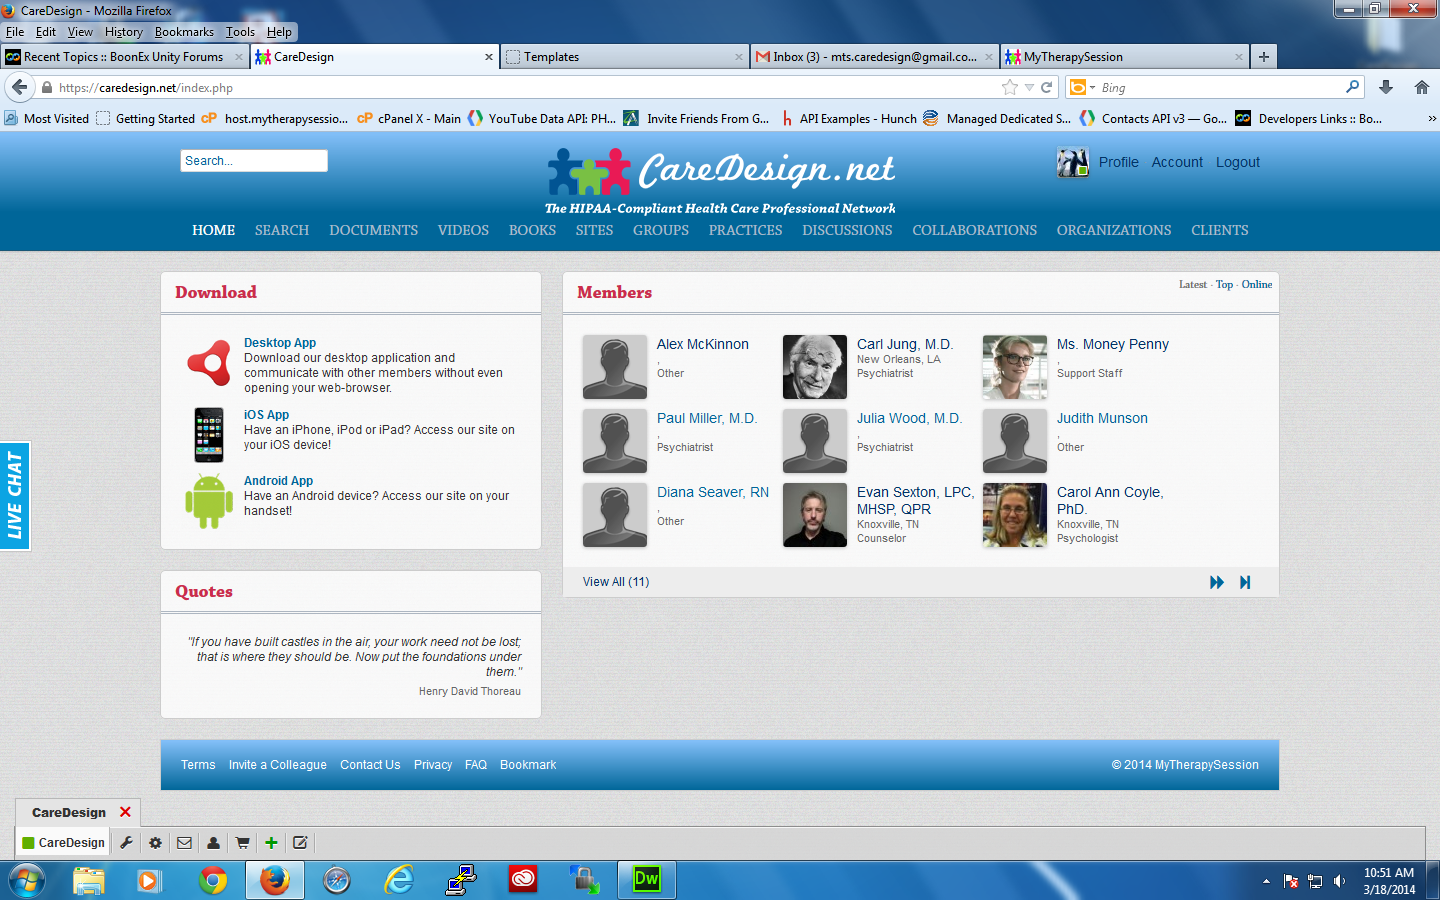The width and height of the screenshot is (1440, 900).
Task: Open the gear settings icon in bottom toolbar
Action: tap(155, 843)
